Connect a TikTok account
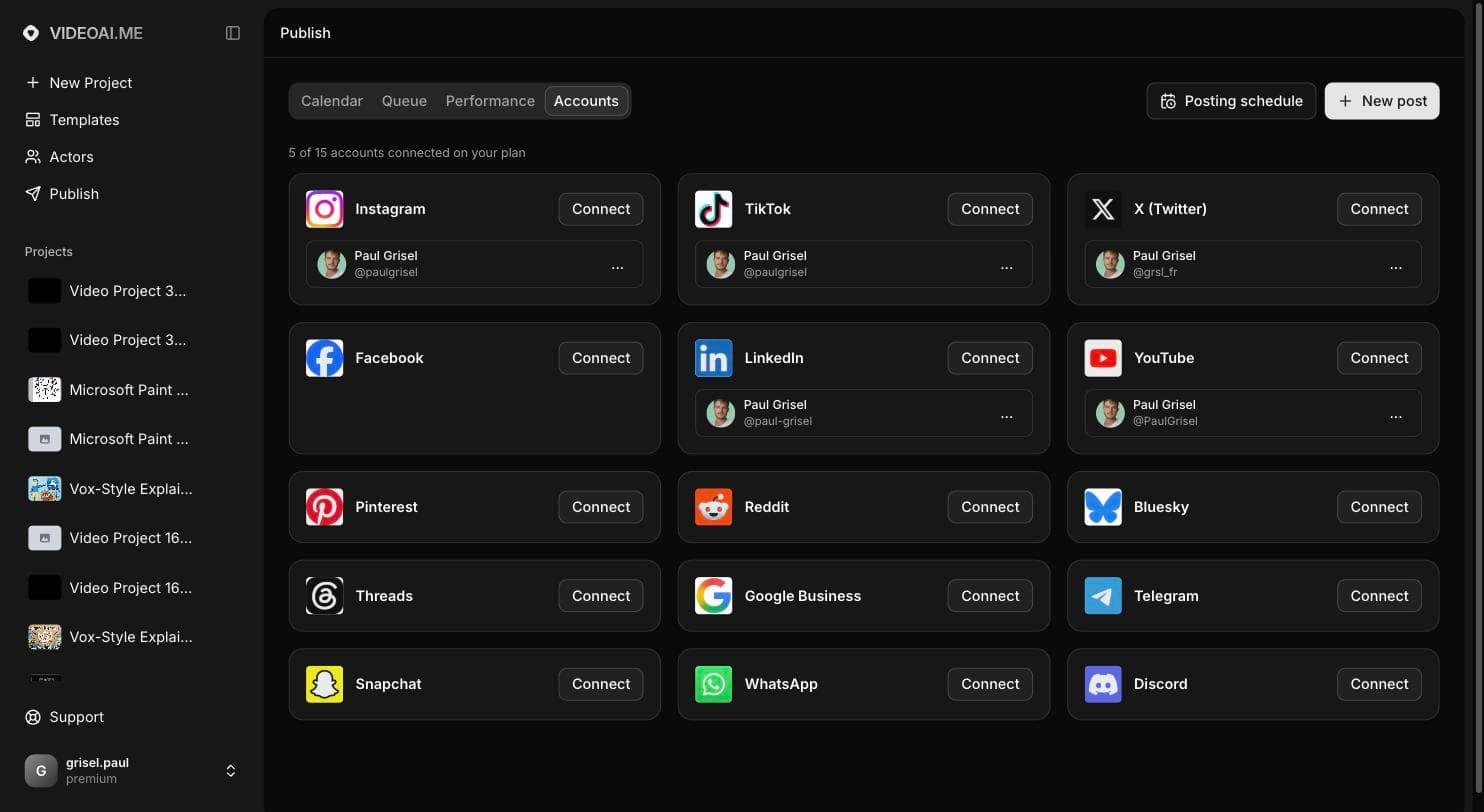This screenshot has width=1484, height=812. click(990, 209)
